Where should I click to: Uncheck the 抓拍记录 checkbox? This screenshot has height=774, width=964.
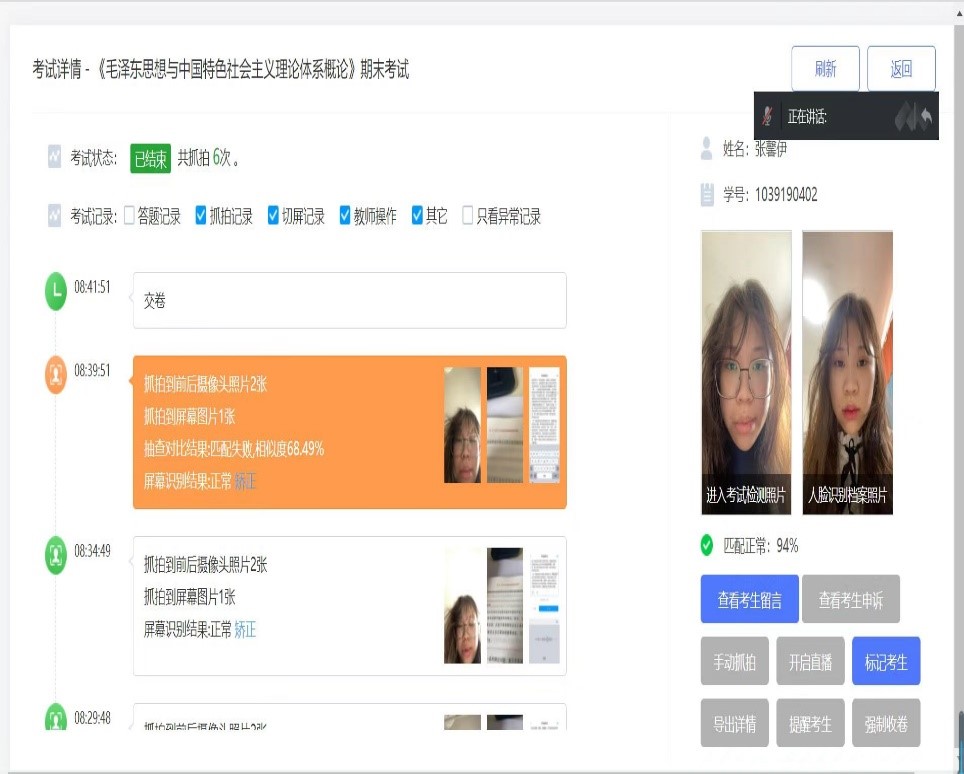[x=201, y=215]
